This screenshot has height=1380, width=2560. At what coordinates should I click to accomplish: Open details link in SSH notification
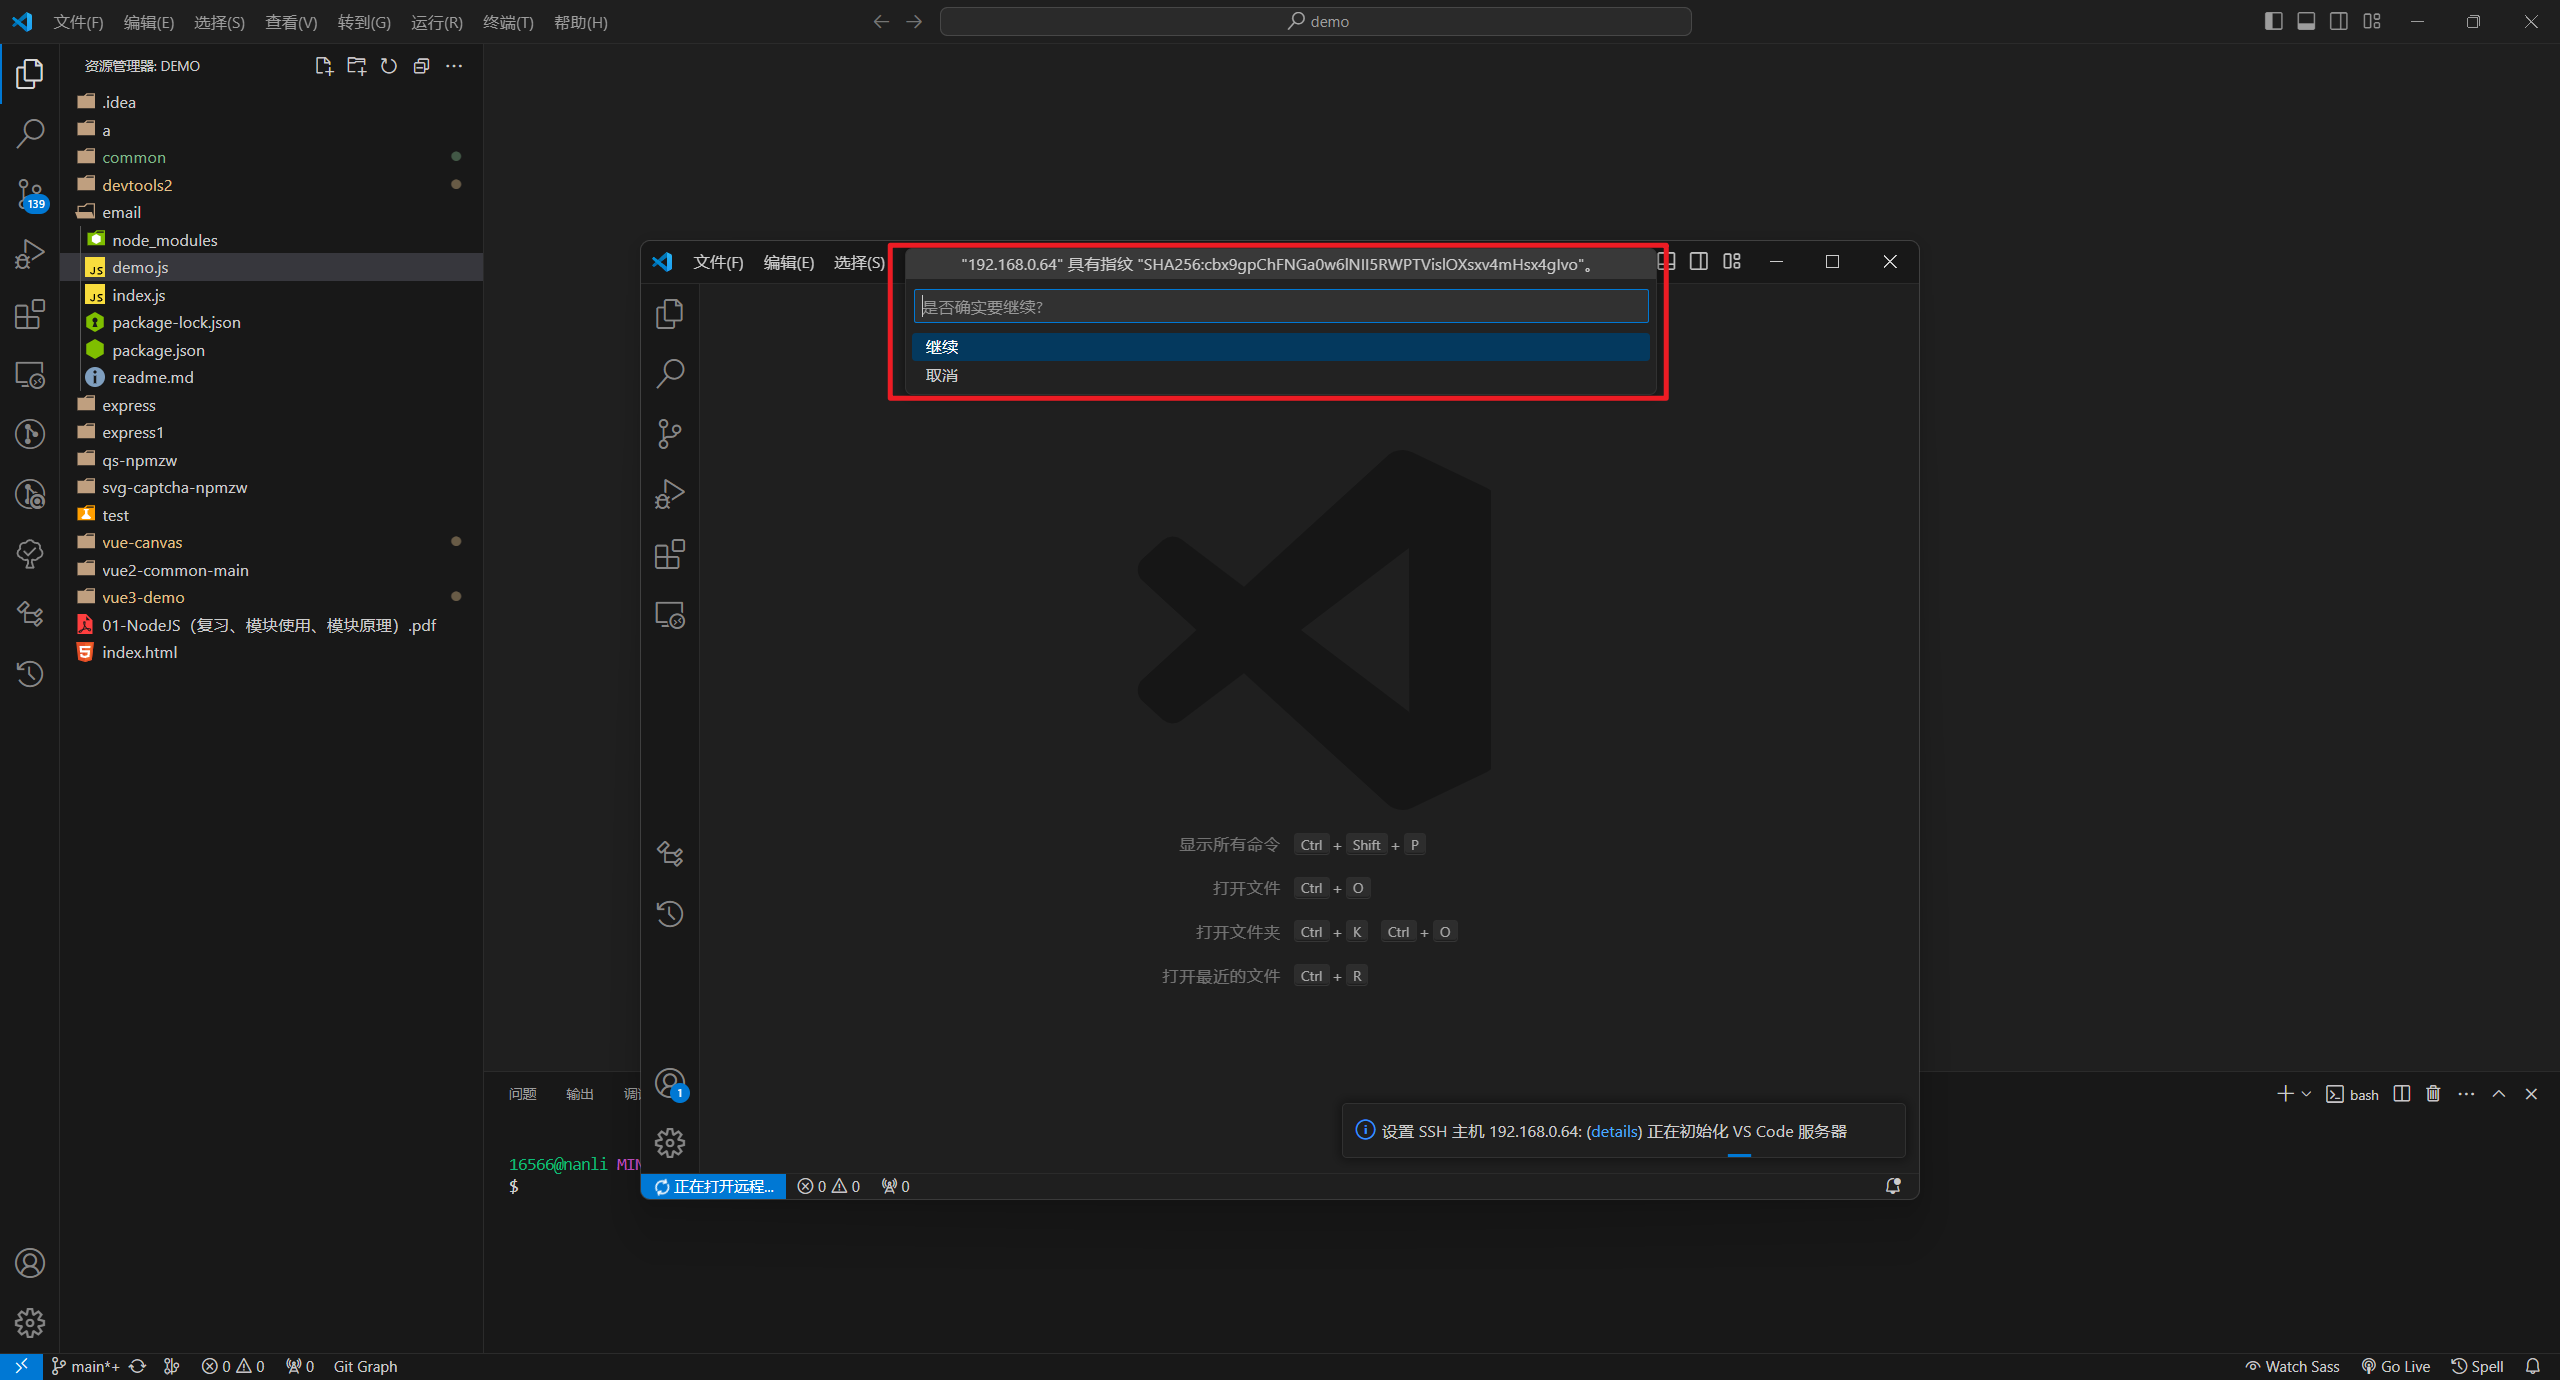click(1614, 1131)
